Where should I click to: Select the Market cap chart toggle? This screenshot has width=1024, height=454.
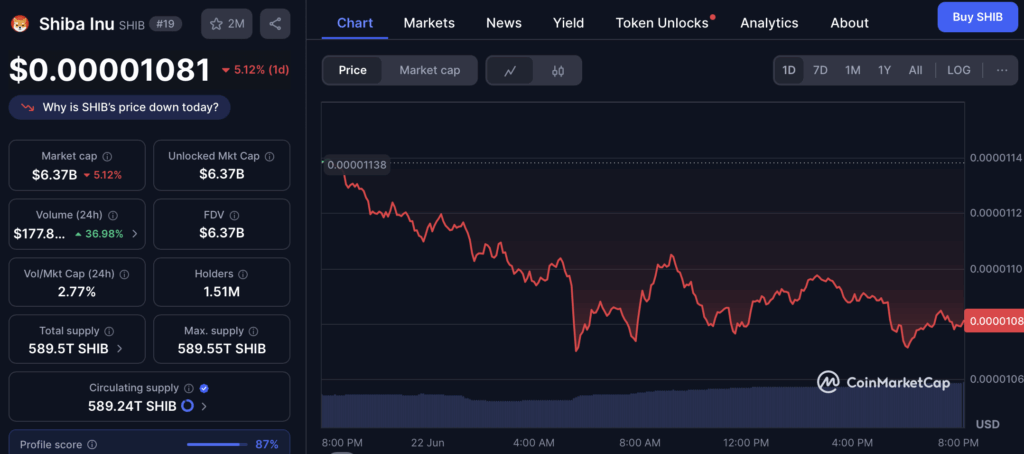coord(430,71)
